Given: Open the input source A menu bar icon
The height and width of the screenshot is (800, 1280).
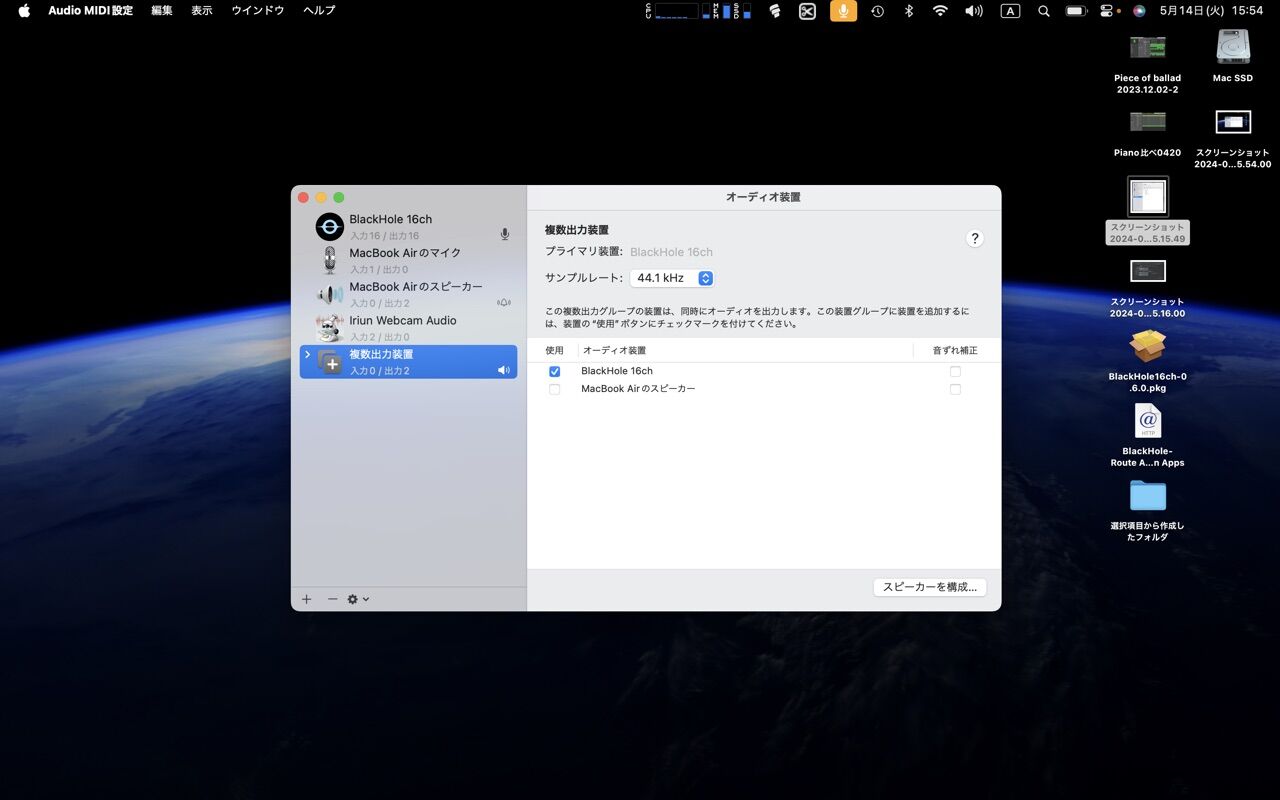Looking at the screenshot, I should click(1010, 11).
